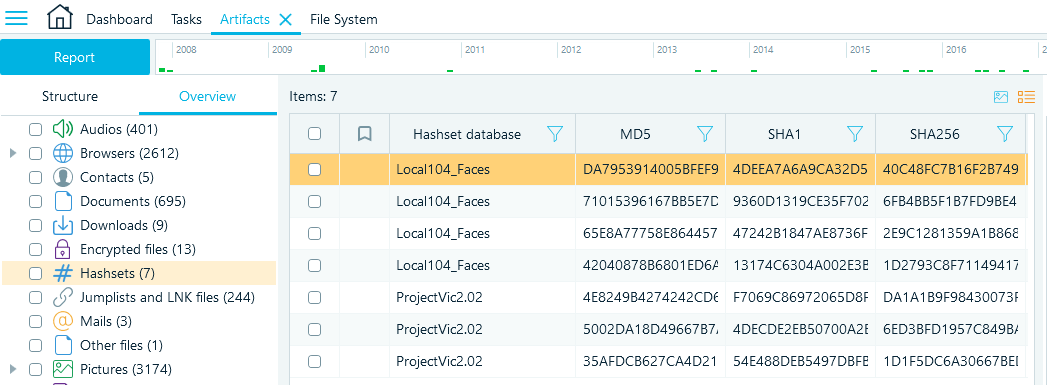The image size is (1047, 385).
Task: Open Documents (695) category
Action: click(133, 202)
